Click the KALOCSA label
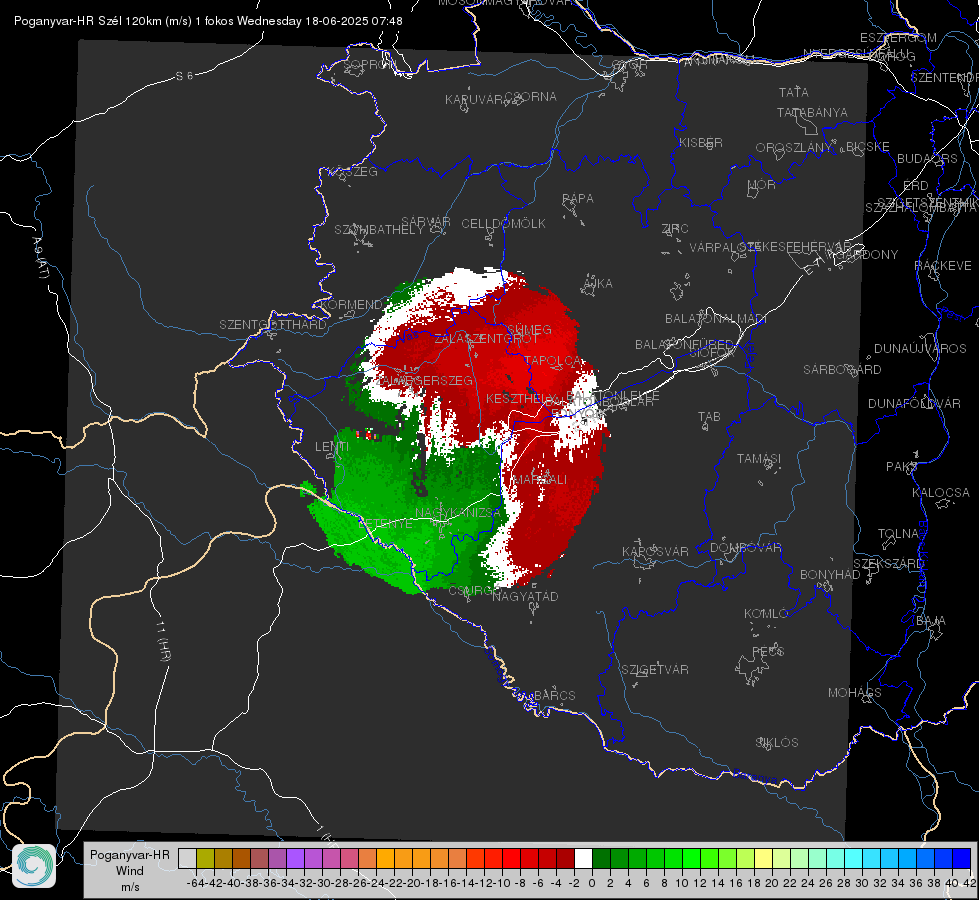979x900 pixels. tap(941, 493)
